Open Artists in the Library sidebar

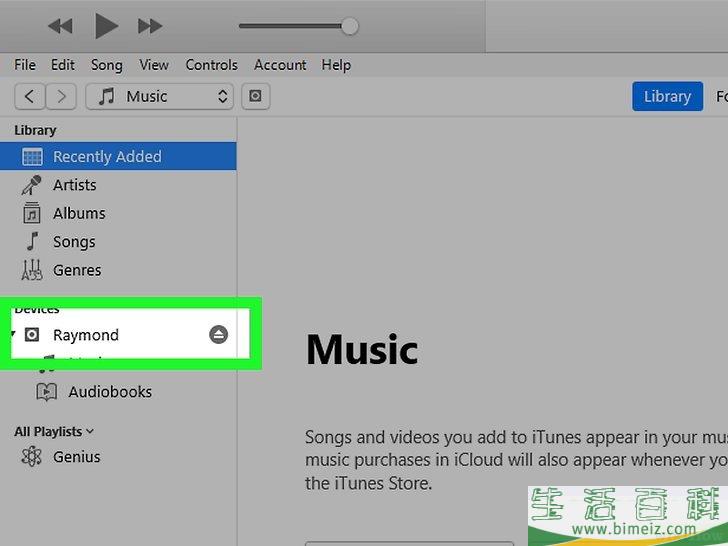point(74,185)
